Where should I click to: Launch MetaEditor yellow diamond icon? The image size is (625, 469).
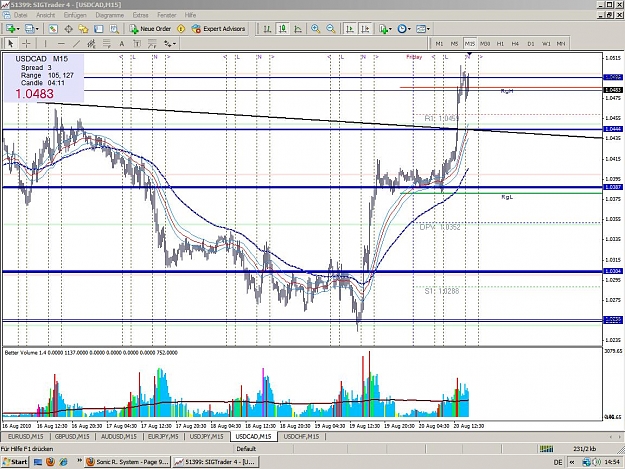click(181, 29)
